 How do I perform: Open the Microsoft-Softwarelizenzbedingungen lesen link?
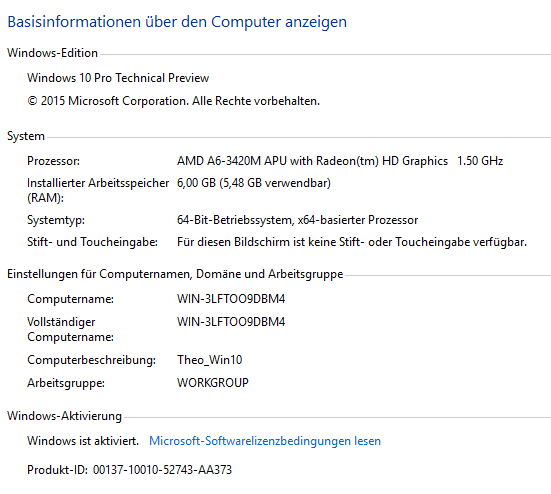click(265, 441)
